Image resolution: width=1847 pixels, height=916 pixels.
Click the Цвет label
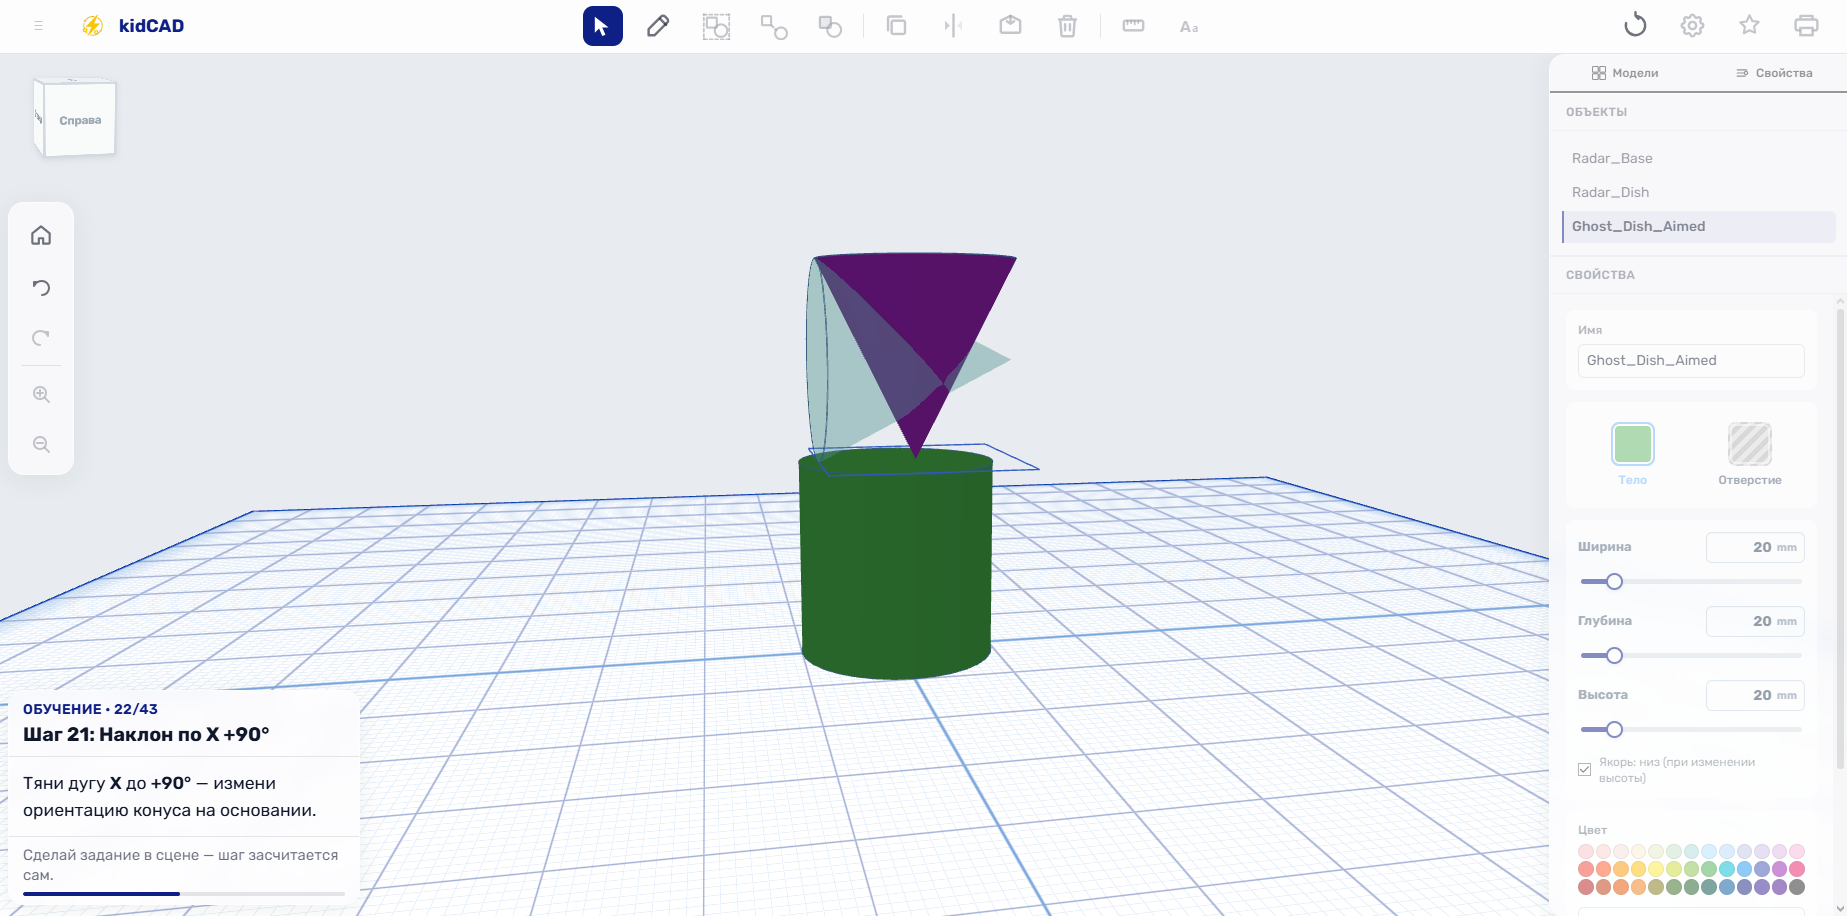(1592, 830)
